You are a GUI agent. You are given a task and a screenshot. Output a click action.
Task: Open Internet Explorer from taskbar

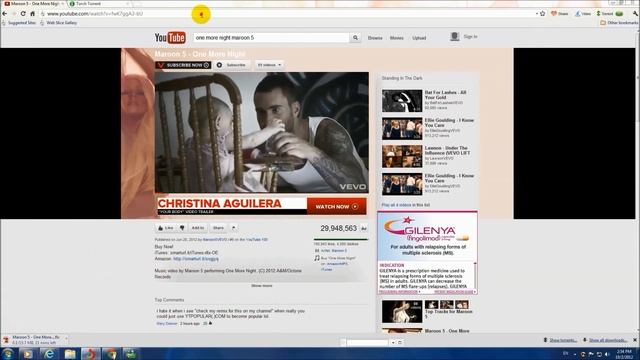pyautogui.click(x=49, y=354)
